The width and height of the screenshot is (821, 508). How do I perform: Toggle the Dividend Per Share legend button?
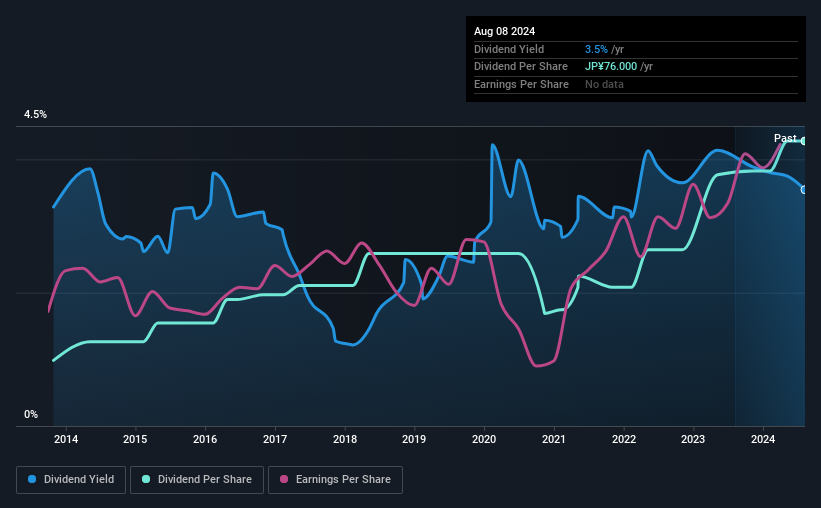click(x=197, y=480)
